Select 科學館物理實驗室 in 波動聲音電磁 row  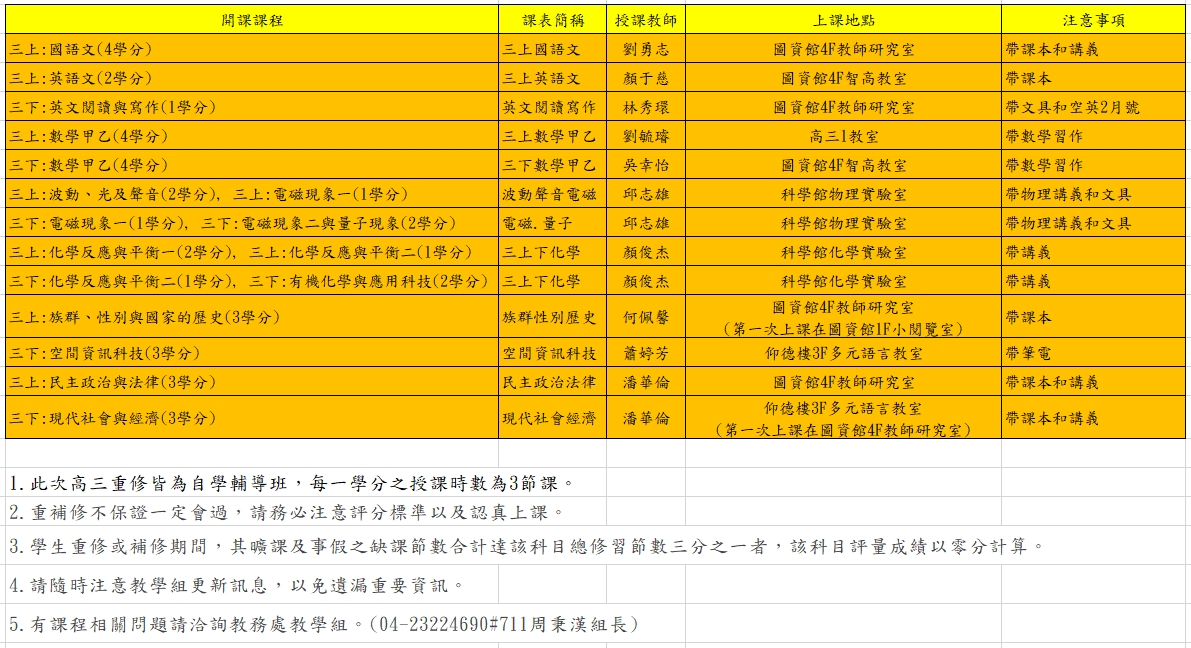pos(843,194)
